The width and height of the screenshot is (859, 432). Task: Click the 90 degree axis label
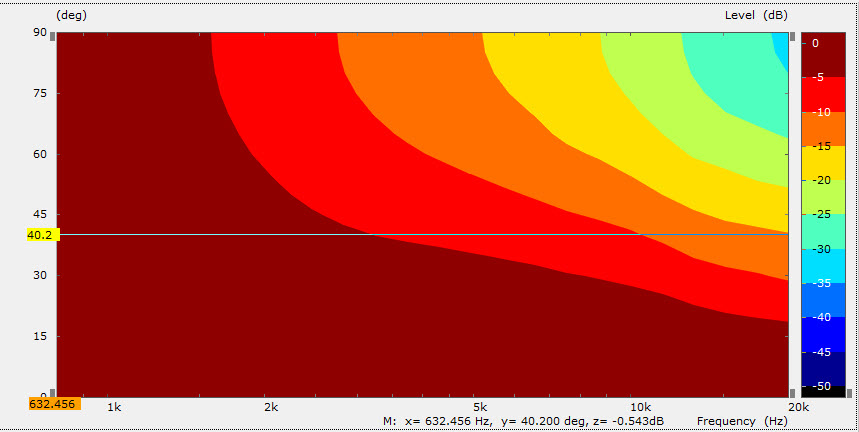(40, 32)
